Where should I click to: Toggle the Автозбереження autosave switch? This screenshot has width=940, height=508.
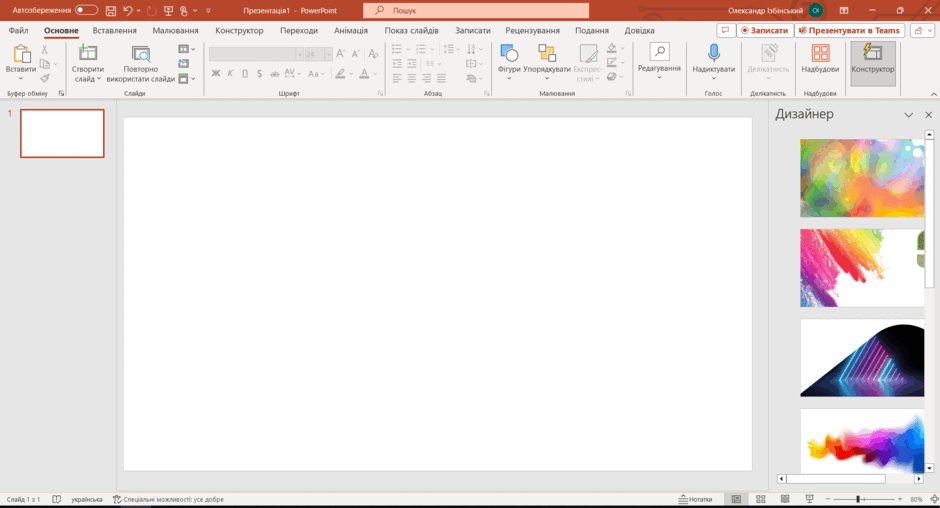click(86, 10)
